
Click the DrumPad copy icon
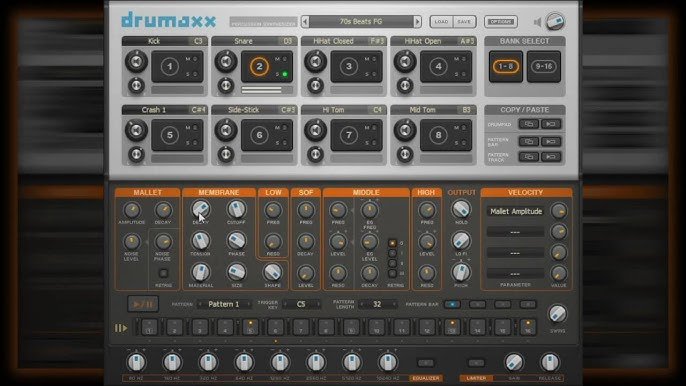pos(528,124)
